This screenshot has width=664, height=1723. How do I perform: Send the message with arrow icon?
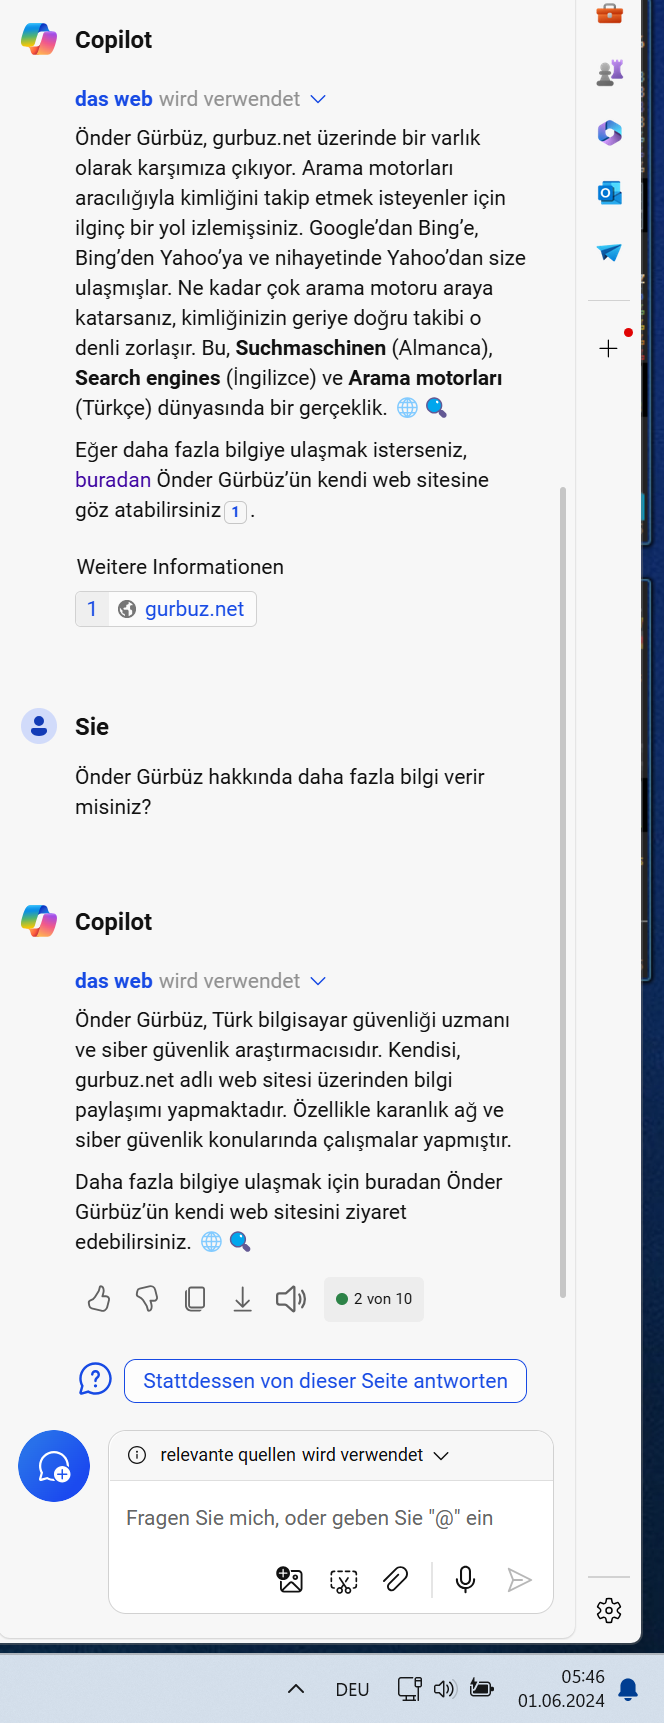pyautogui.click(x=519, y=1580)
